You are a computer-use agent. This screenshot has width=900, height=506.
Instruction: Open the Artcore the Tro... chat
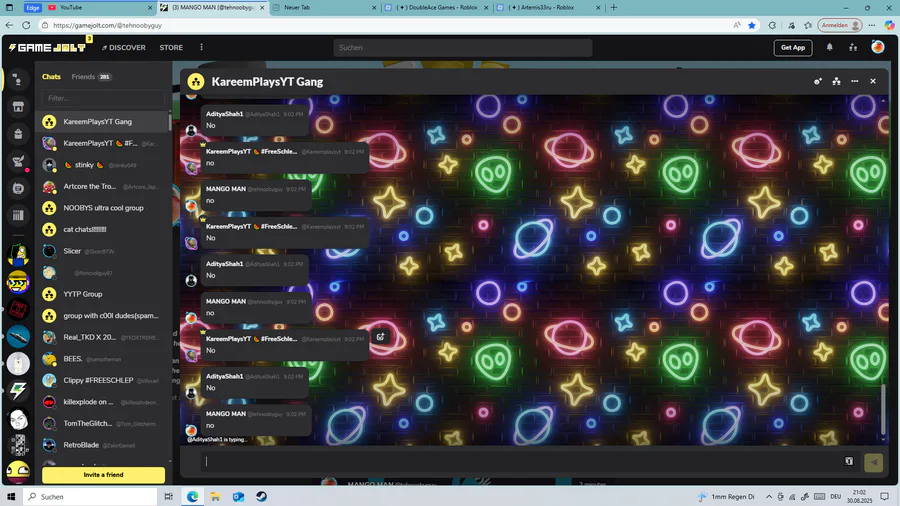(103, 186)
